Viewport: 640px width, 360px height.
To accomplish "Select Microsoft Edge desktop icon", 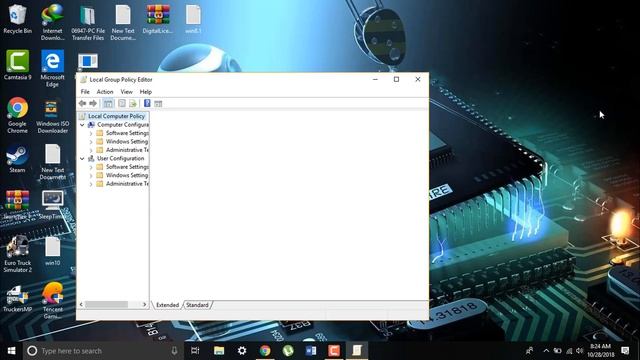I will 52,69.
